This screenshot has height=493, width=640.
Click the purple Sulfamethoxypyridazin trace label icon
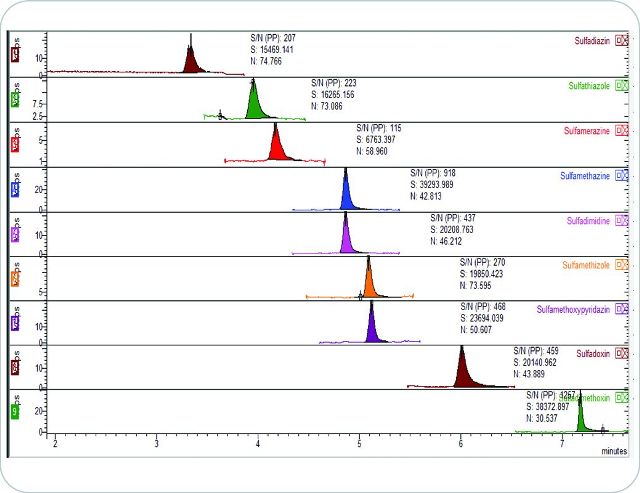[15, 323]
